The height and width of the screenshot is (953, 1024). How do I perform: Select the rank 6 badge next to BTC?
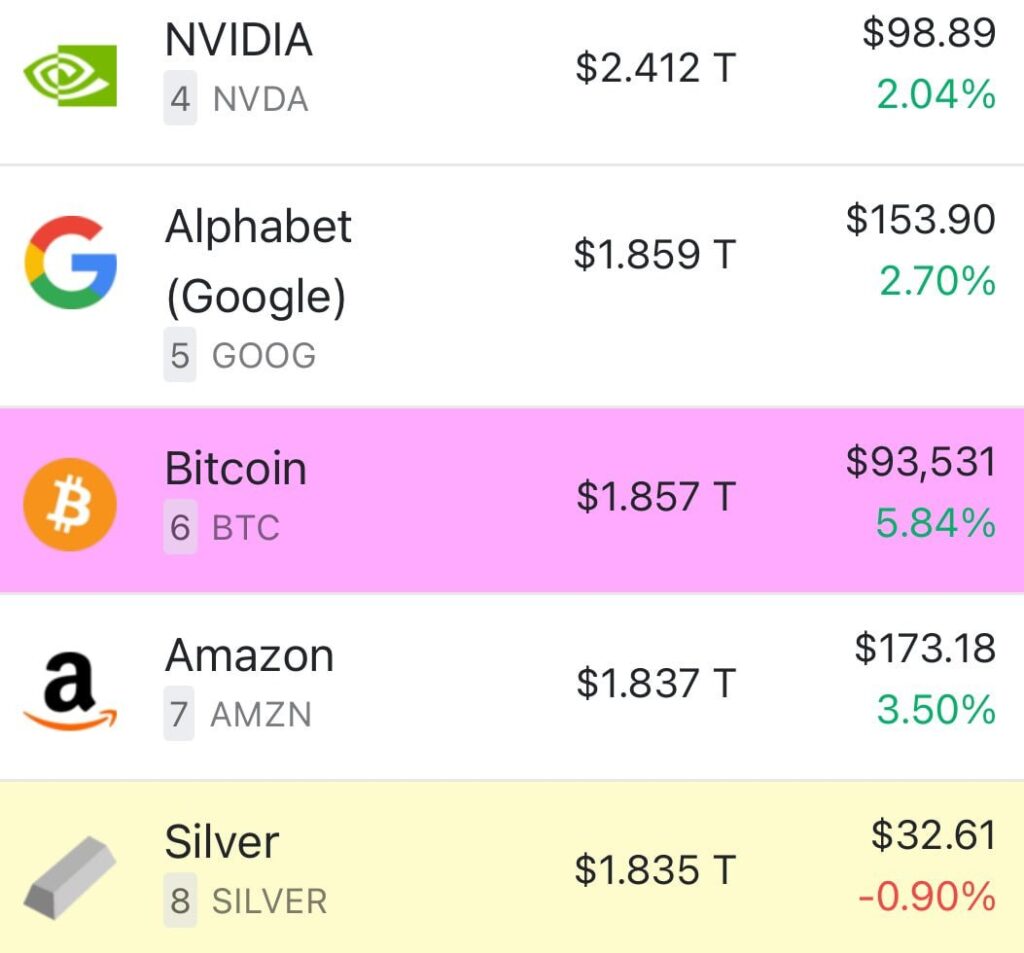click(x=180, y=527)
